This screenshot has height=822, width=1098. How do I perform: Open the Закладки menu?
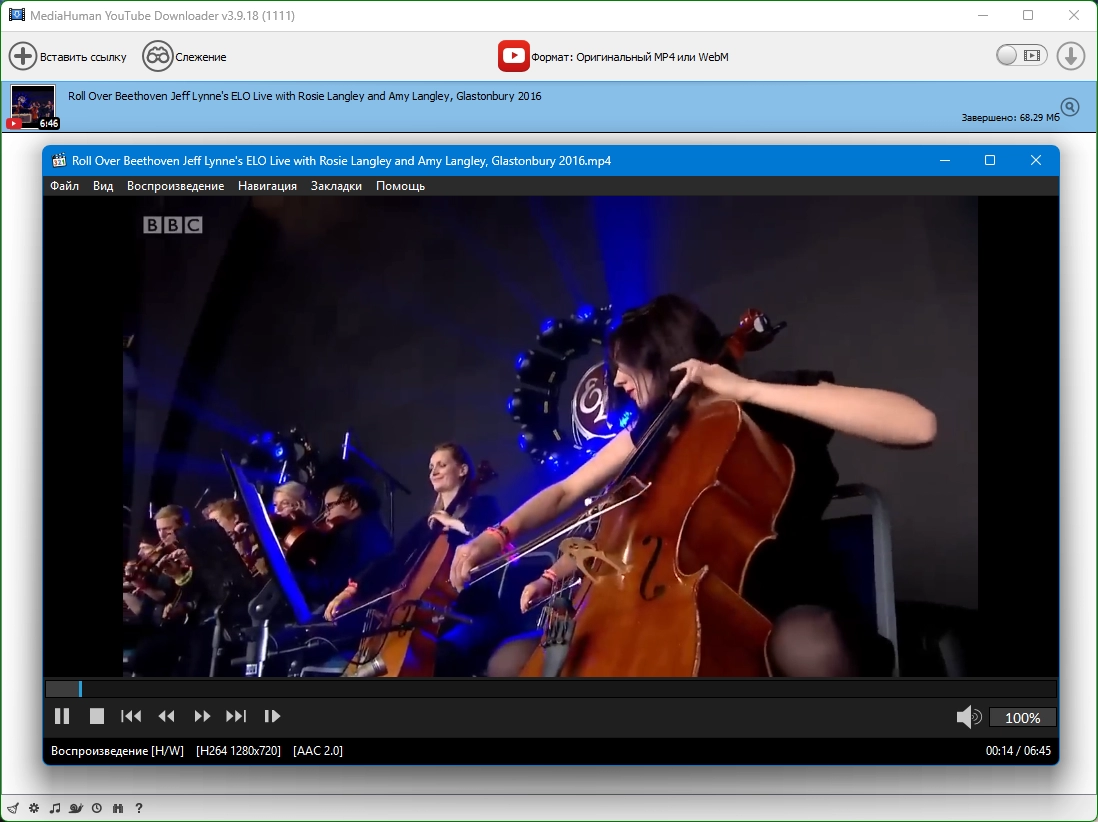336,186
